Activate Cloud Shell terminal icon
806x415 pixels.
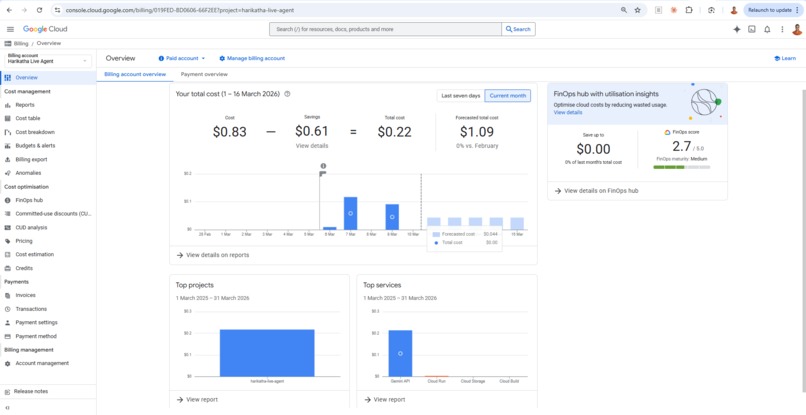[752, 29]
